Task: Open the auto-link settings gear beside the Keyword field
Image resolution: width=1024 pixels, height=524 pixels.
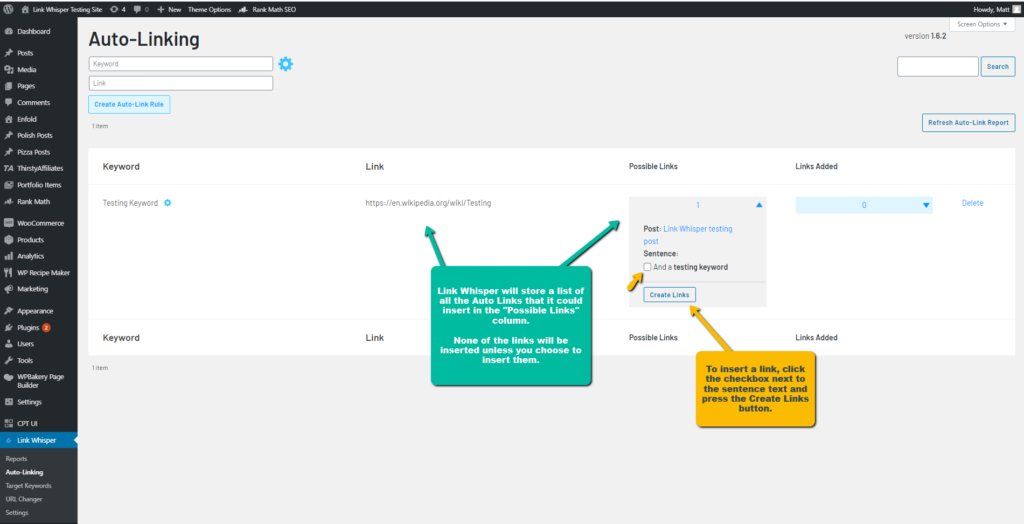Action: point(285,64)
